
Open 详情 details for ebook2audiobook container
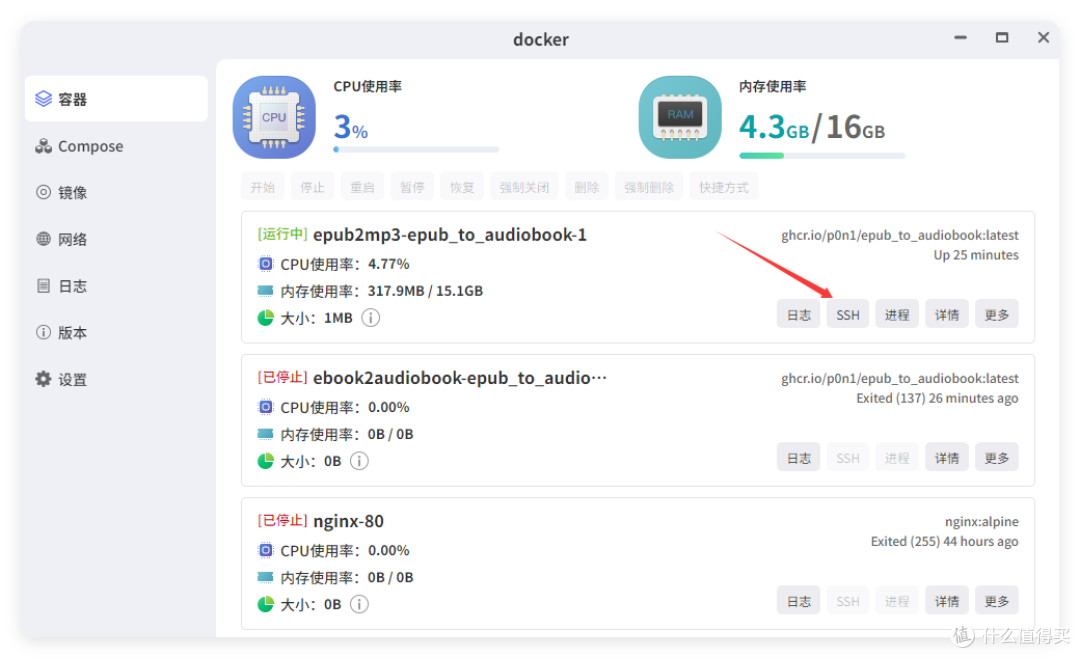pyautogui.click(x=947, y=457)
